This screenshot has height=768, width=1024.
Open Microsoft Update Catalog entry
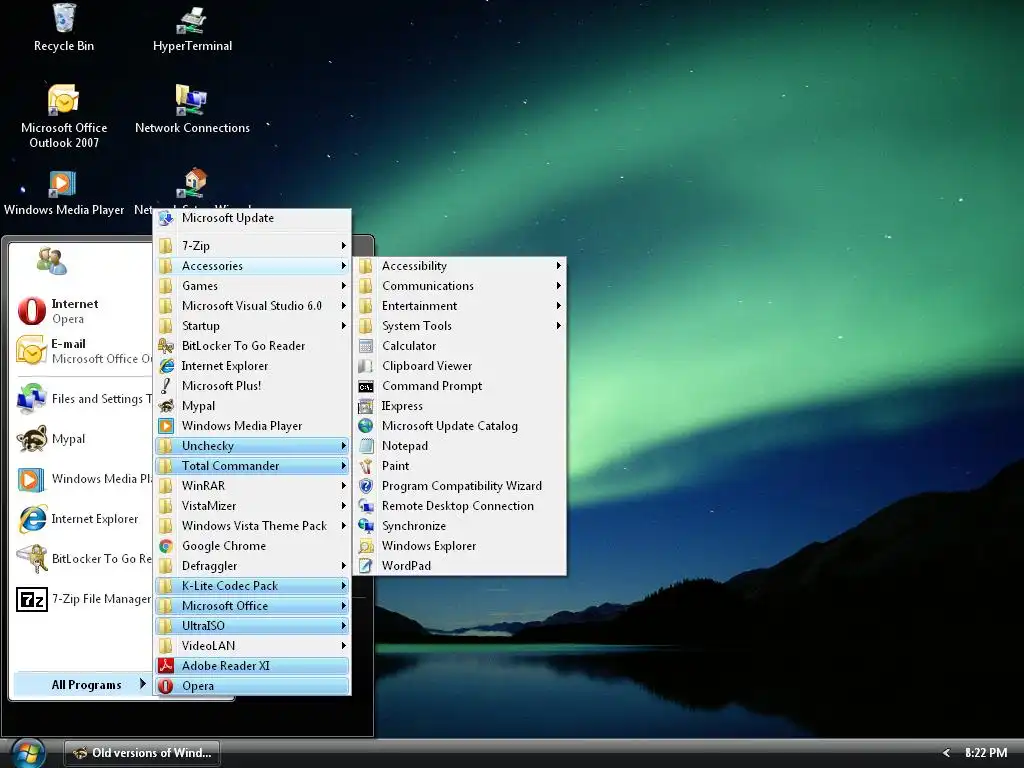pyautogui.click(x=460, y=426)
